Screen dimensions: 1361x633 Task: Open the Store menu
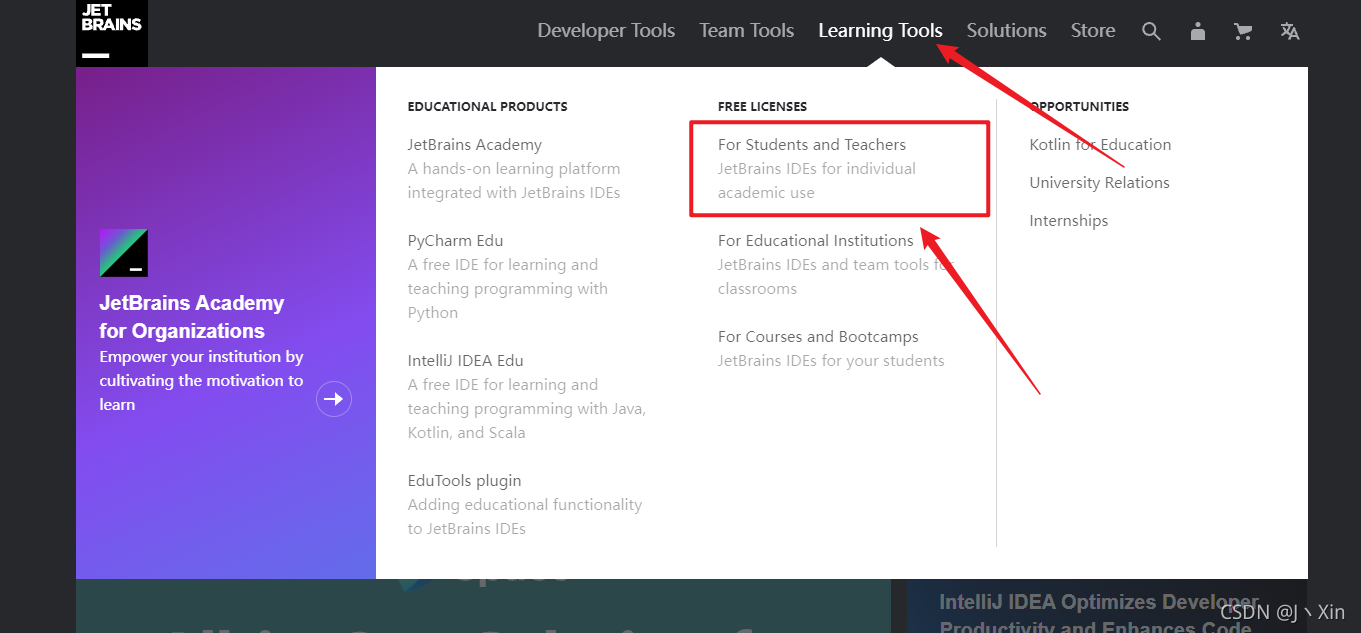coord(1093,31)
